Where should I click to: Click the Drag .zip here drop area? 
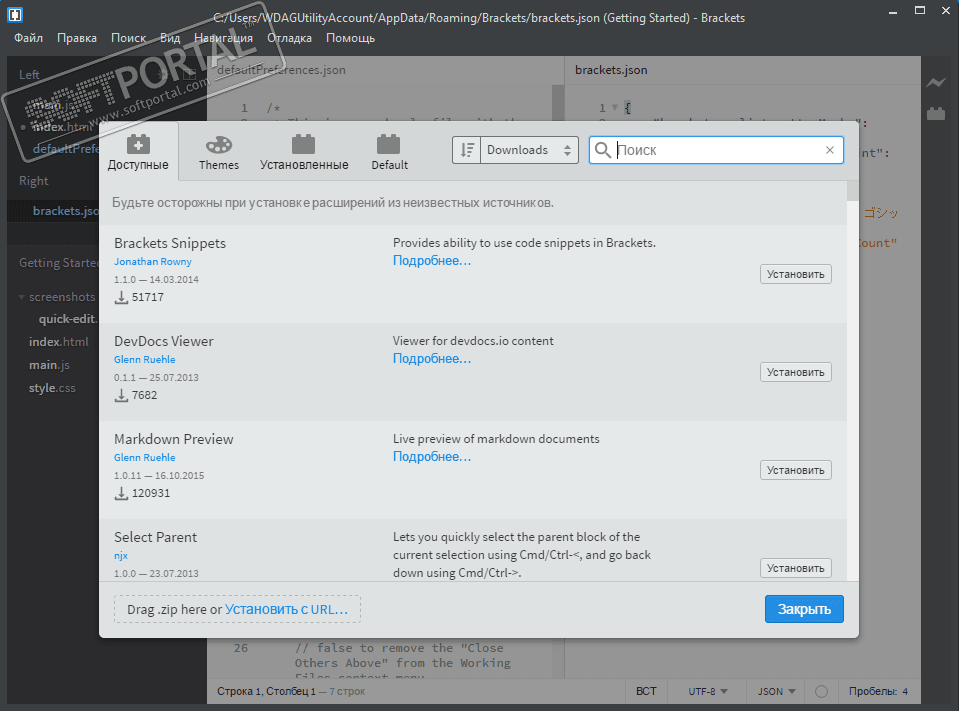237,610
